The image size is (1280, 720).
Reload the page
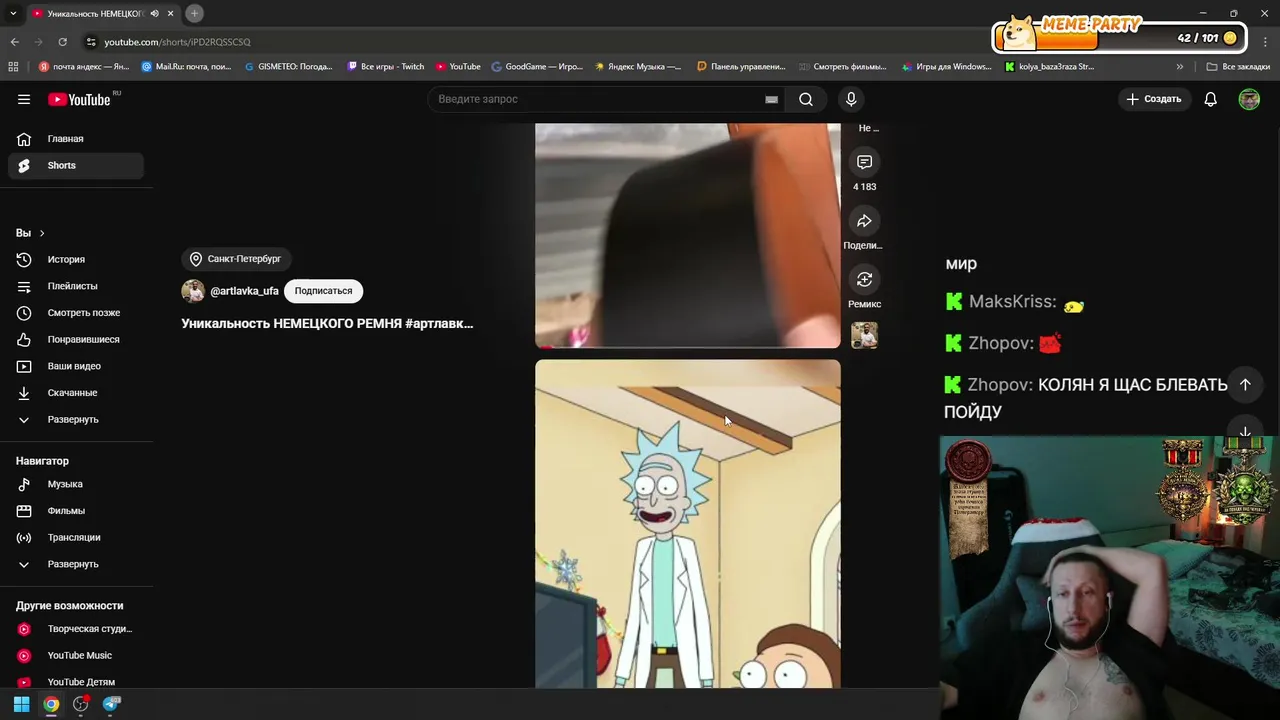62,42
